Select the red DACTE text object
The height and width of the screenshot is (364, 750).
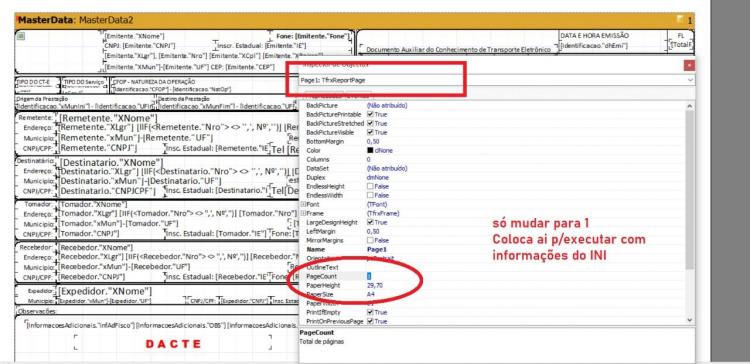click(x=173, y=344)
